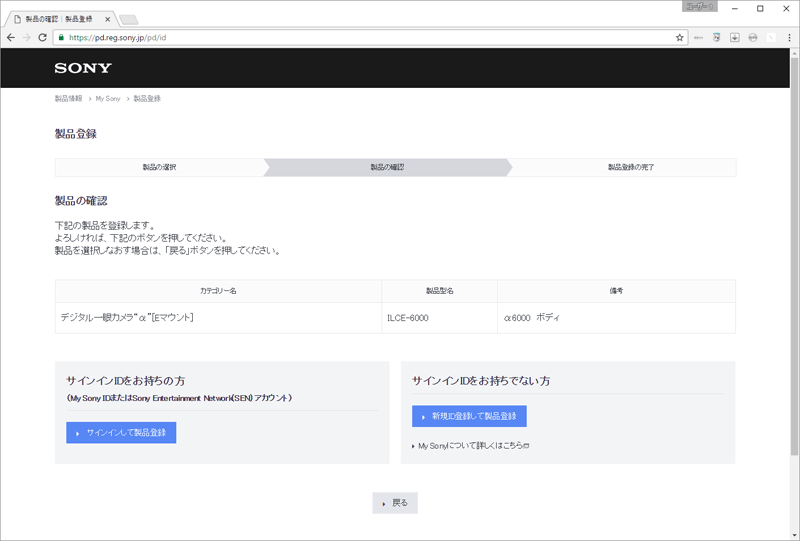Reload the page with the refresh icon
The width and height of the screenshot is (800, 541).
point(42,37)
